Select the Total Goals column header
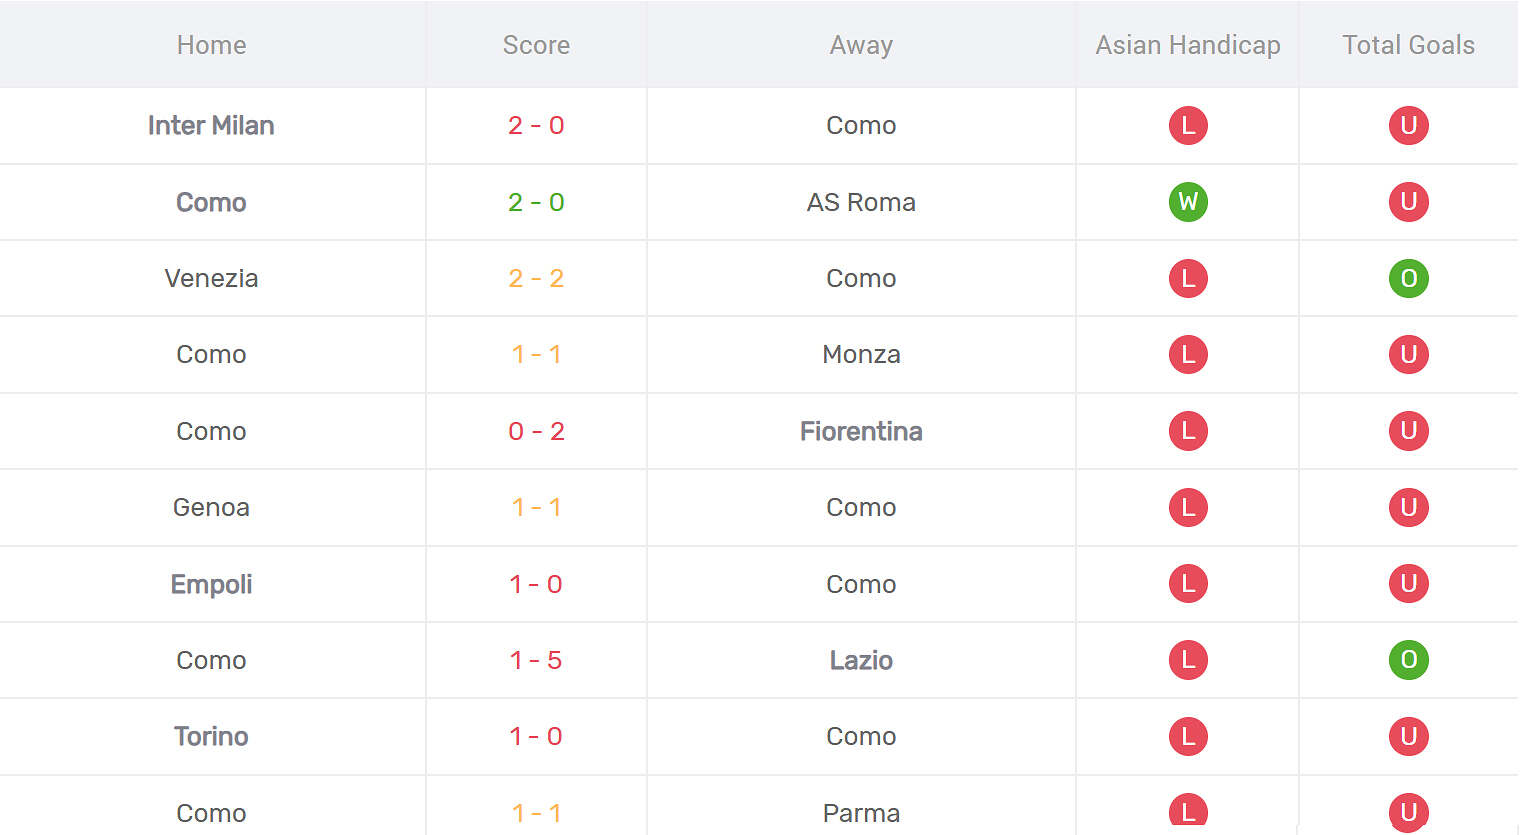 pyautogui.click(x=1408, y=45)
